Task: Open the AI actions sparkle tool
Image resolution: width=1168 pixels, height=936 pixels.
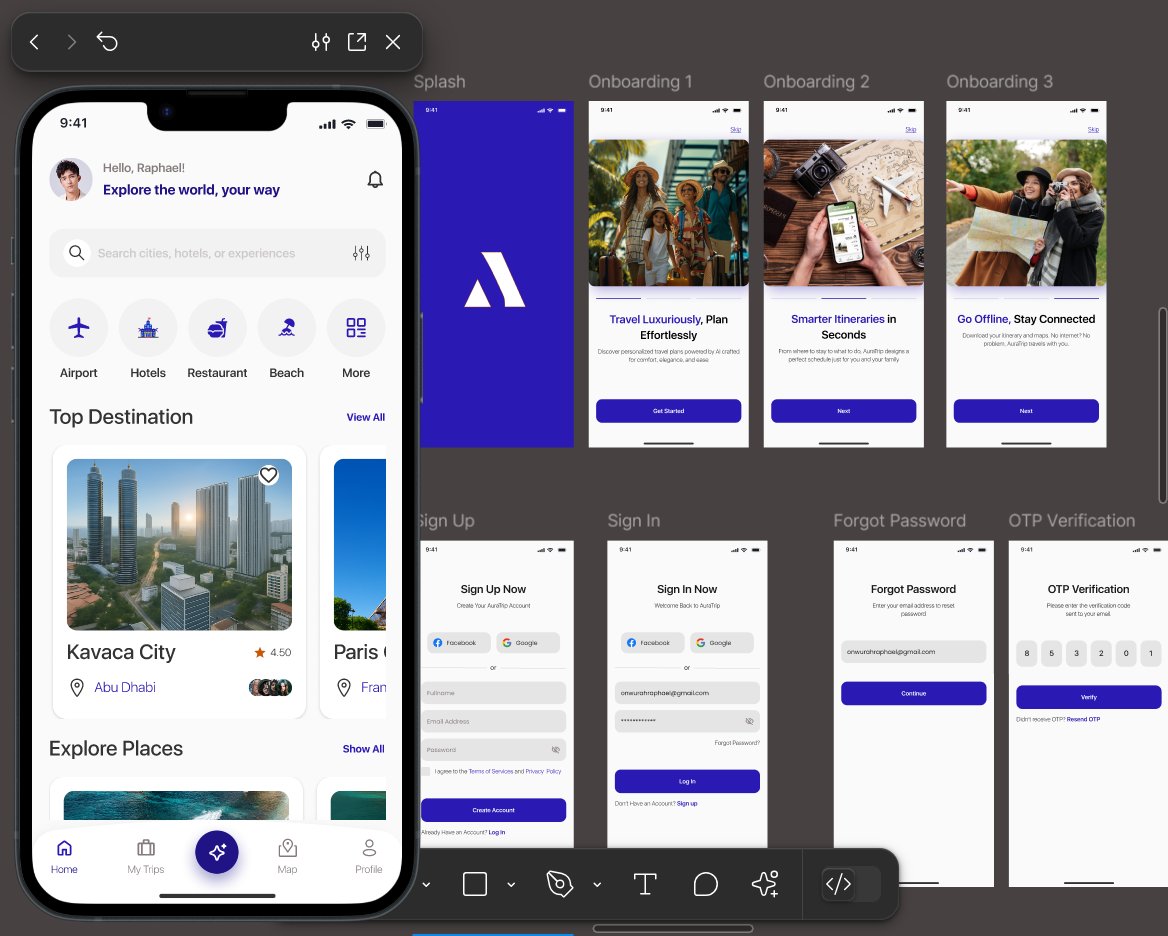Action: click(766, 883)
